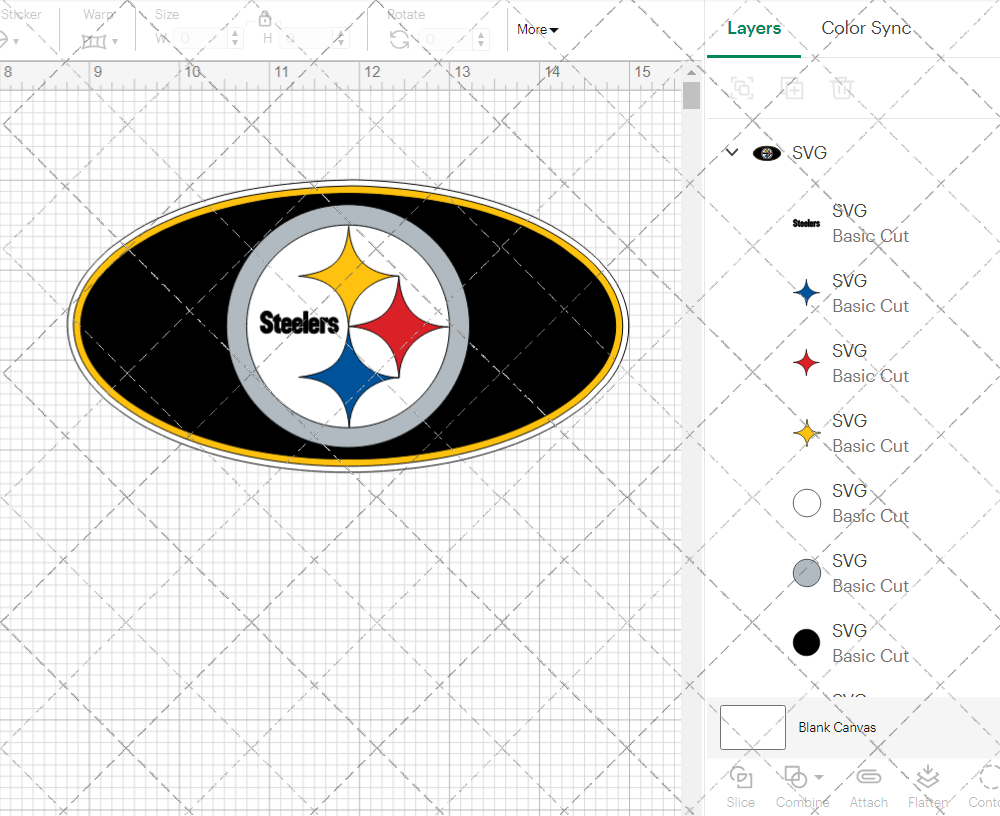Select the Steelers text layer
1000x816 pixels.
click(x=853, y=223)
